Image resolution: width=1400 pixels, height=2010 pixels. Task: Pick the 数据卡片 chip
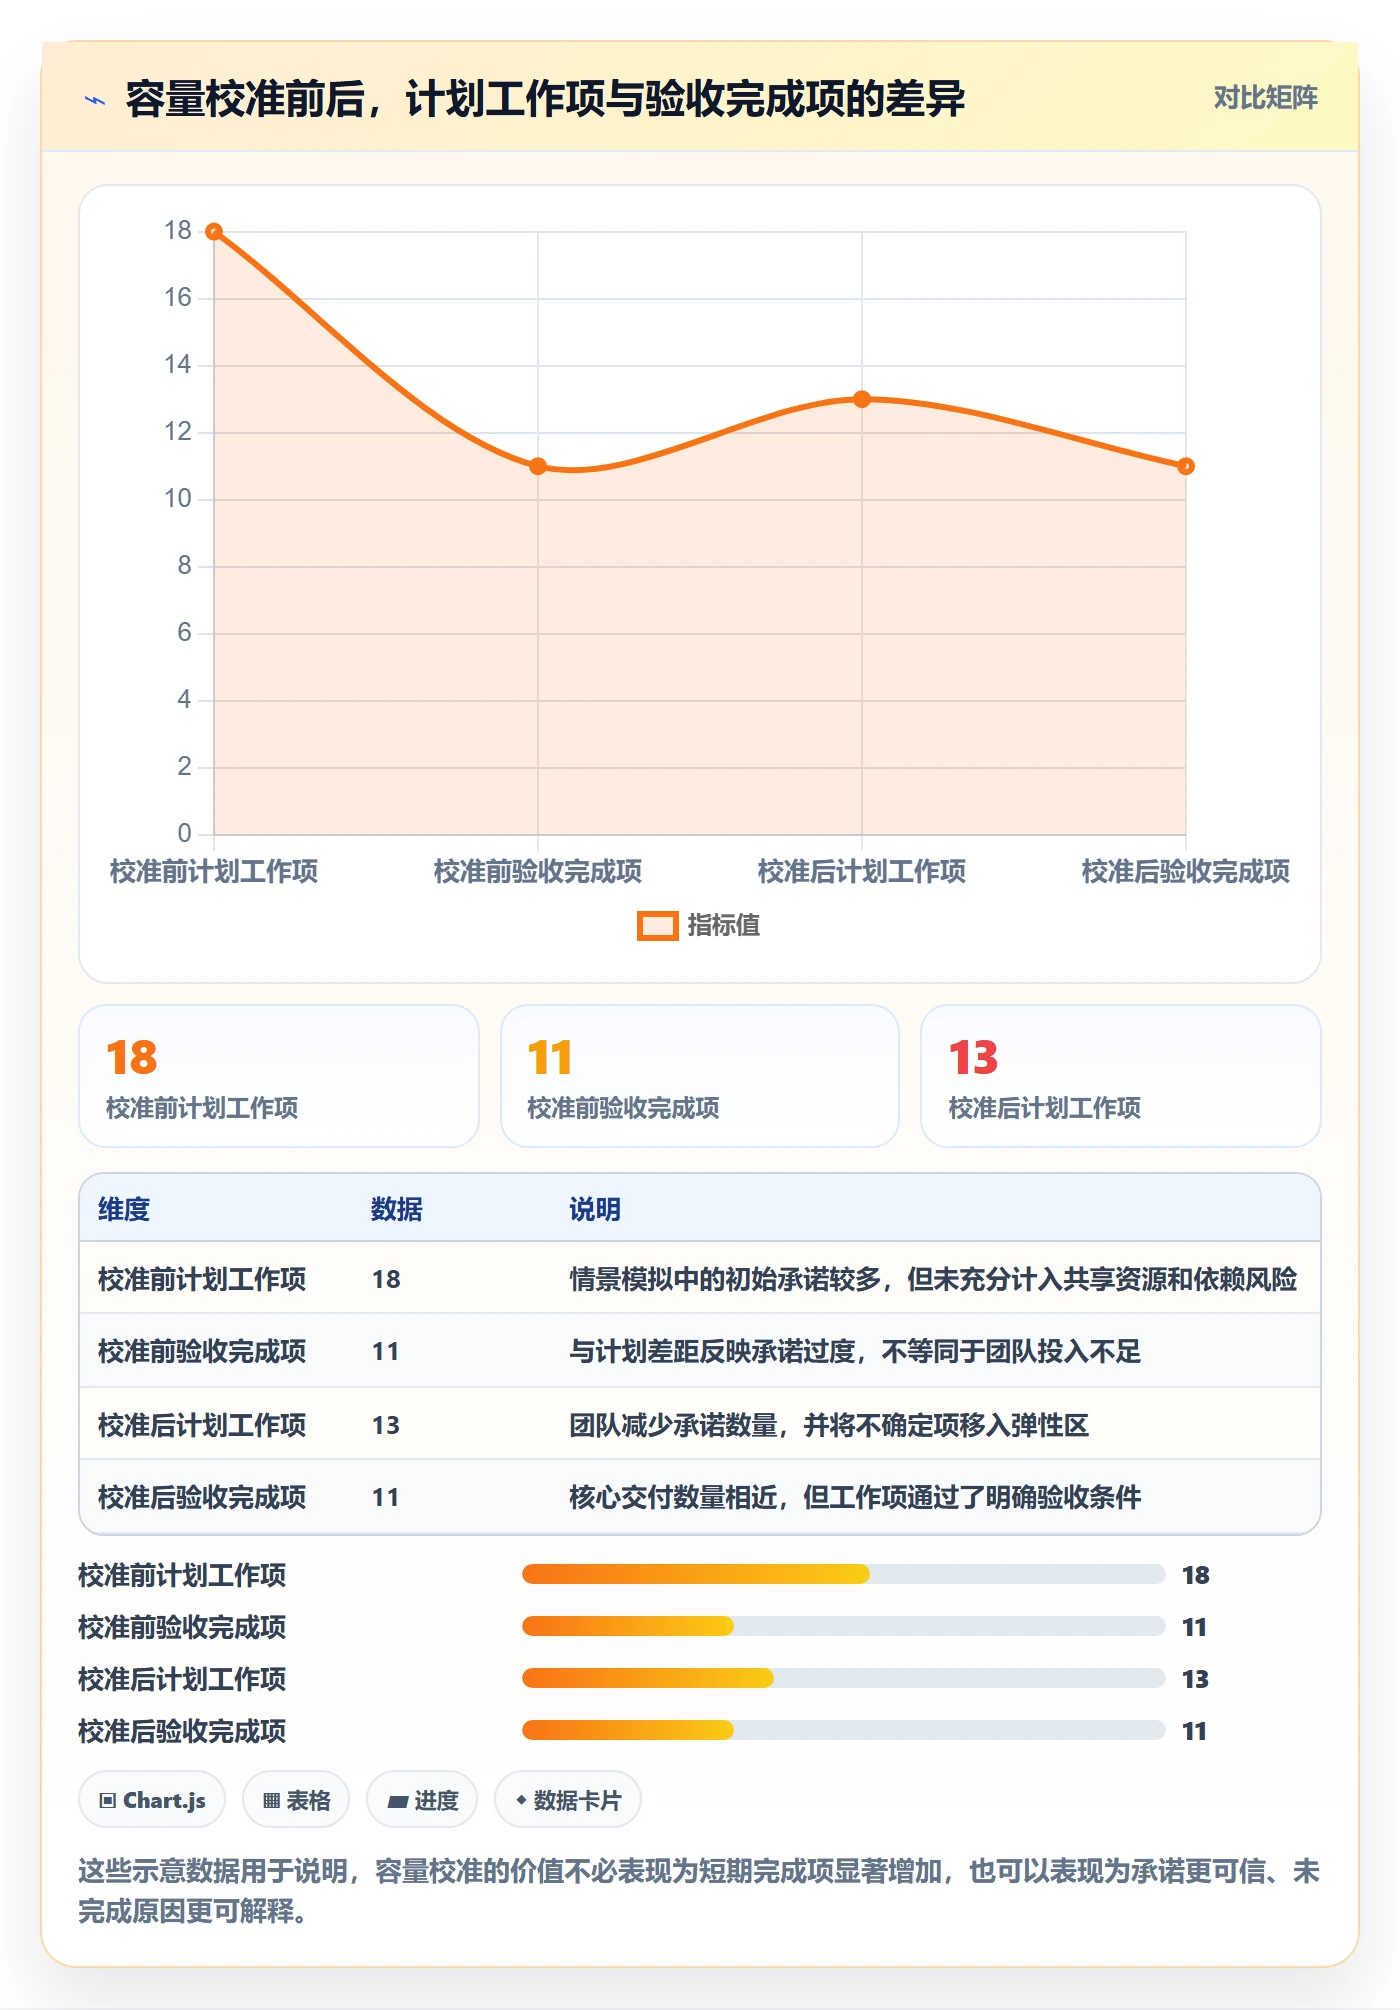click(568, 1800)
